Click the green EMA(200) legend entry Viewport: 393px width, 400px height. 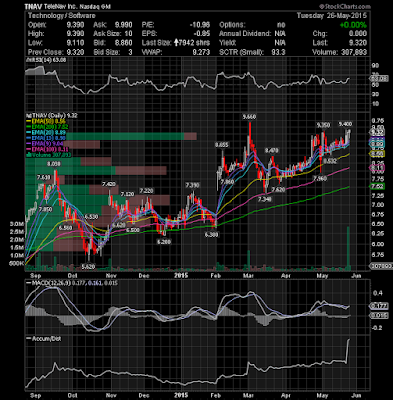[x=48, y=127]
